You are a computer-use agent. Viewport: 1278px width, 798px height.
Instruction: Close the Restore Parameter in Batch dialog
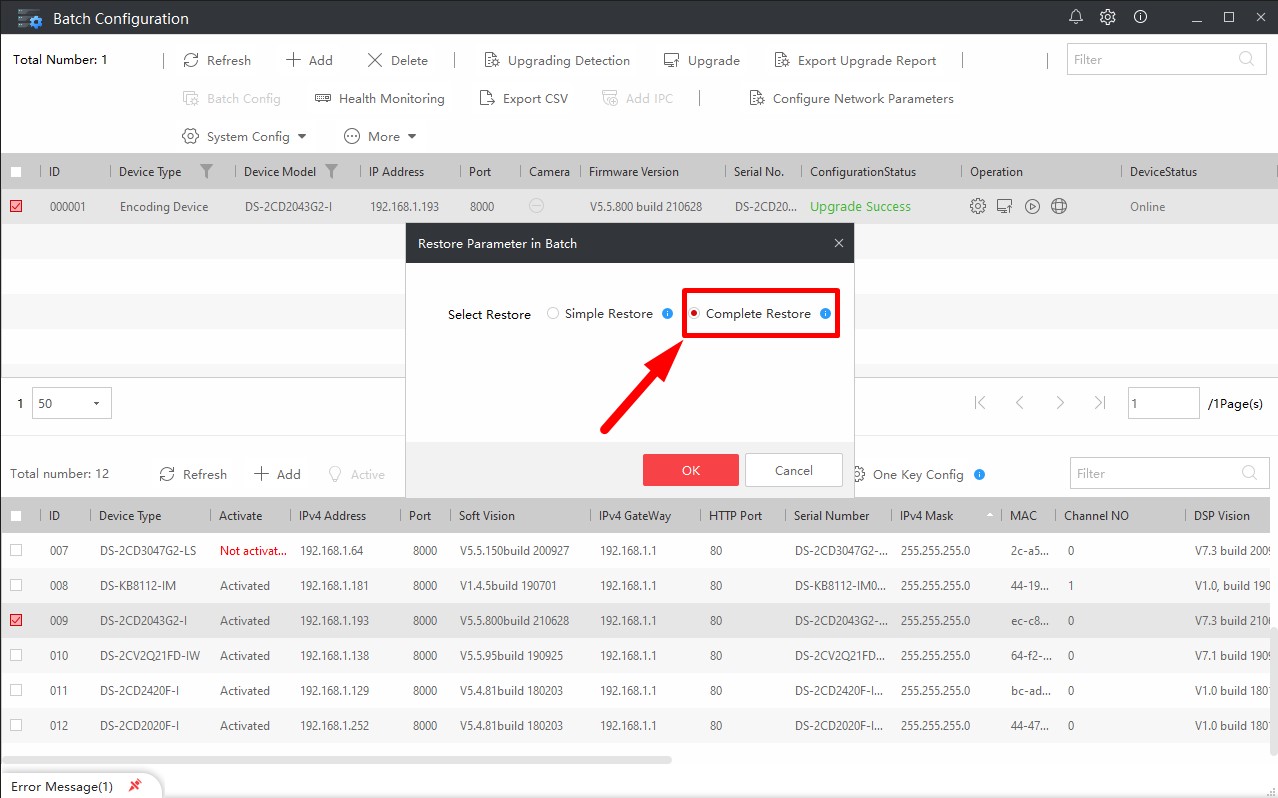click(x=839, y=243)
